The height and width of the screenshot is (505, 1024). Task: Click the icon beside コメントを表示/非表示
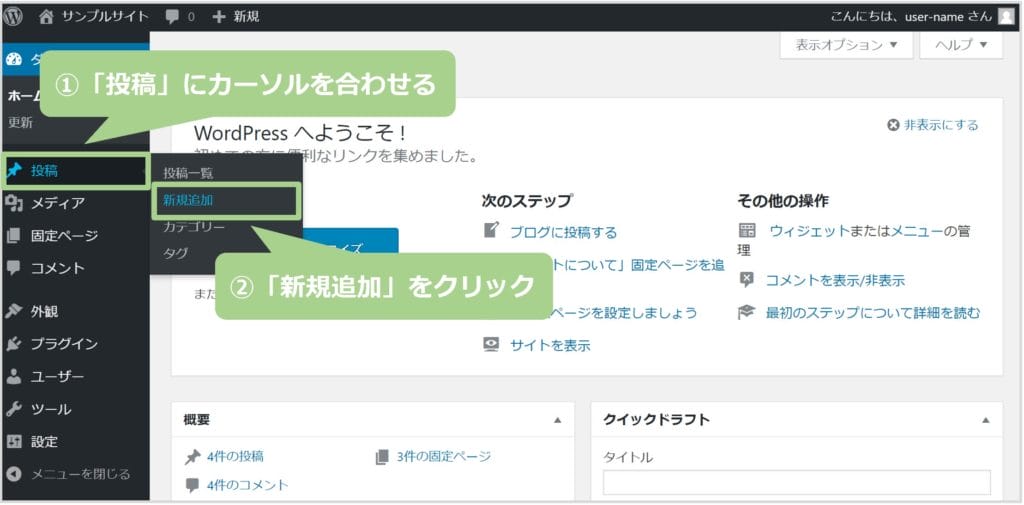click(x=746, y=280)
